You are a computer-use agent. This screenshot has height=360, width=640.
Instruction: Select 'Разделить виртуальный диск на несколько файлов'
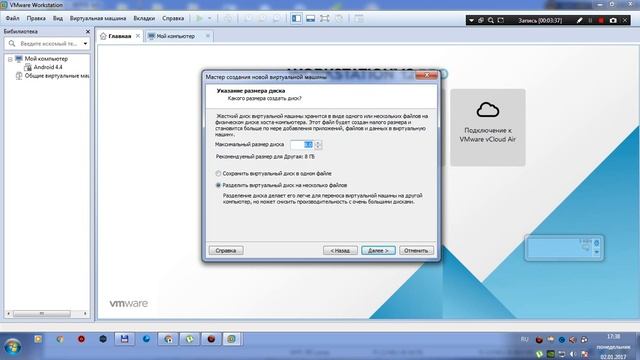tap(281, 185)
